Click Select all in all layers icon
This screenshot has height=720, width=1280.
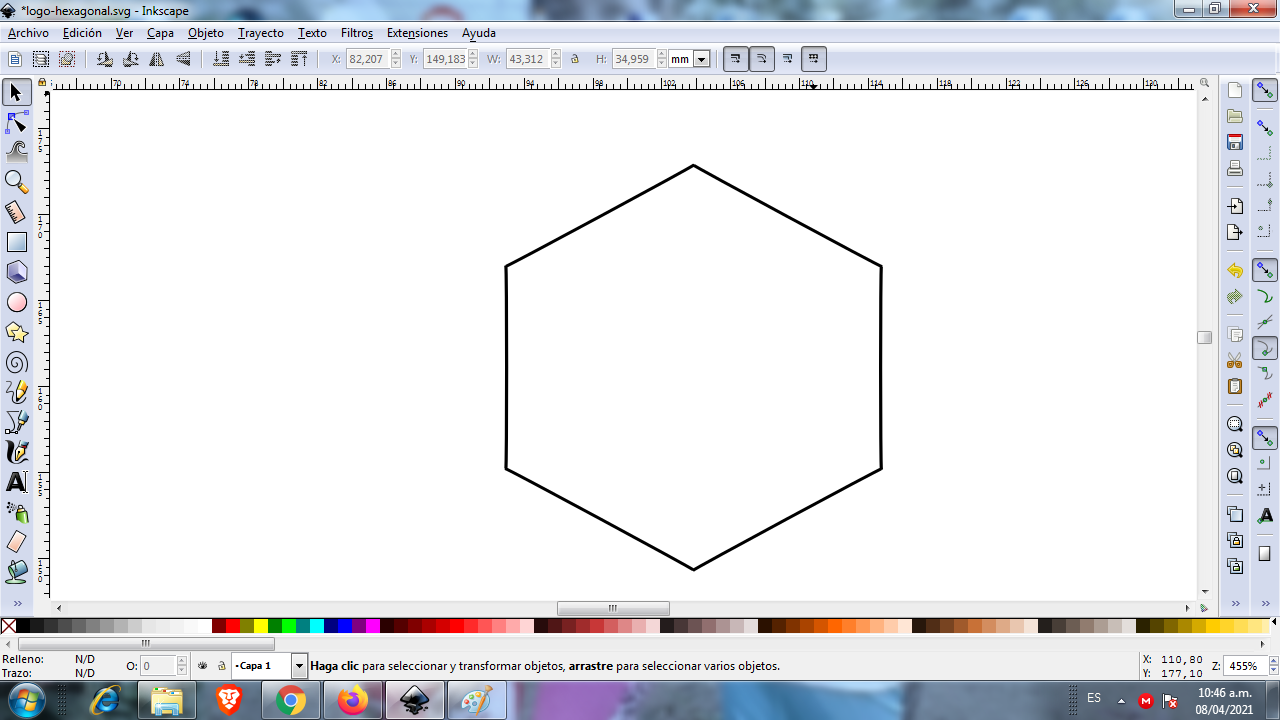[41, 59]
